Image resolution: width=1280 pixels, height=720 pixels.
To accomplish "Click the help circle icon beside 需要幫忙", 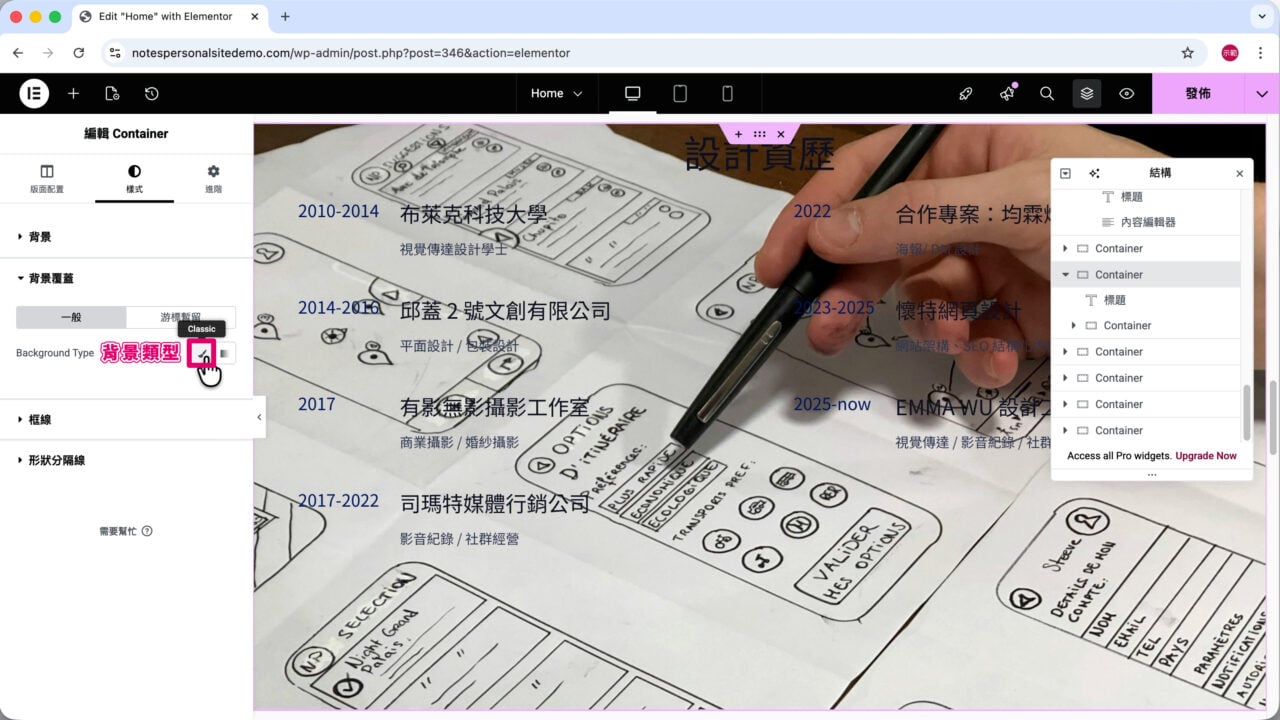I will click(147, 531).
